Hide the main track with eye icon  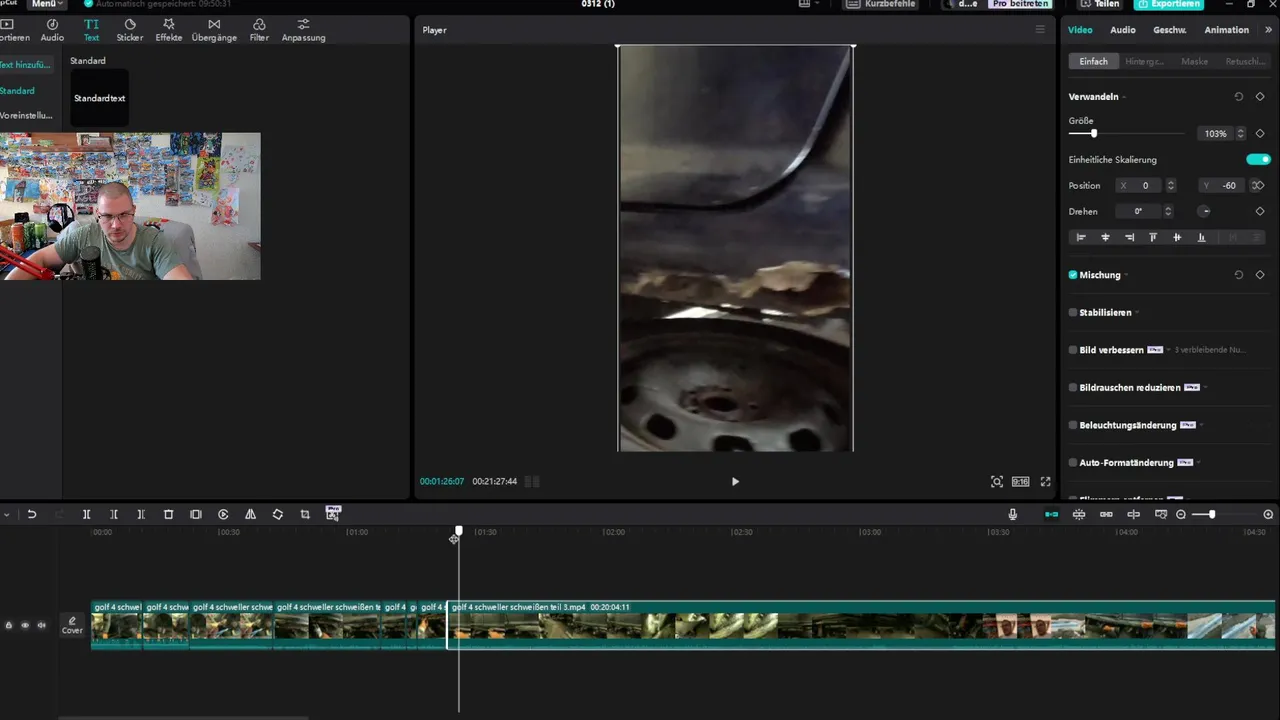[x=25, y=625]
